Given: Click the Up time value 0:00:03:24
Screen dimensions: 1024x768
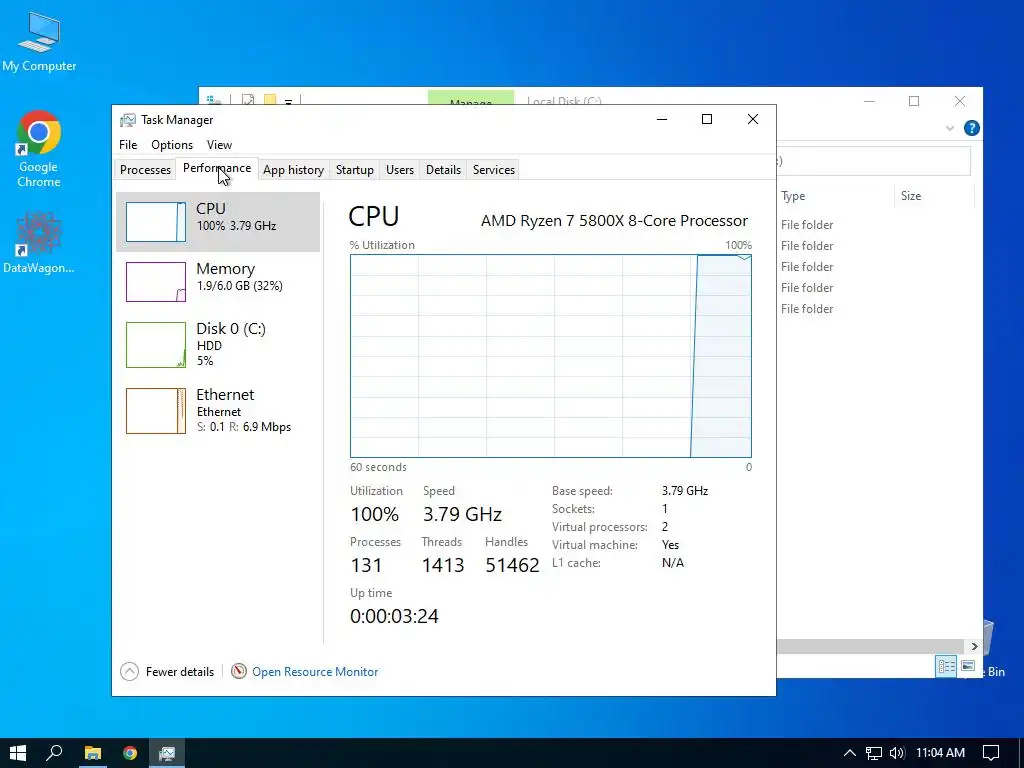Looking at the screenshot, I should pos(394,616).
